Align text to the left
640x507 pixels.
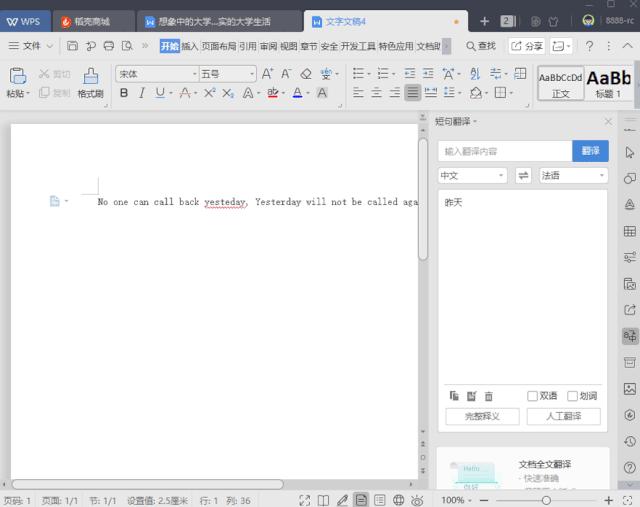(x=358, y=93)
